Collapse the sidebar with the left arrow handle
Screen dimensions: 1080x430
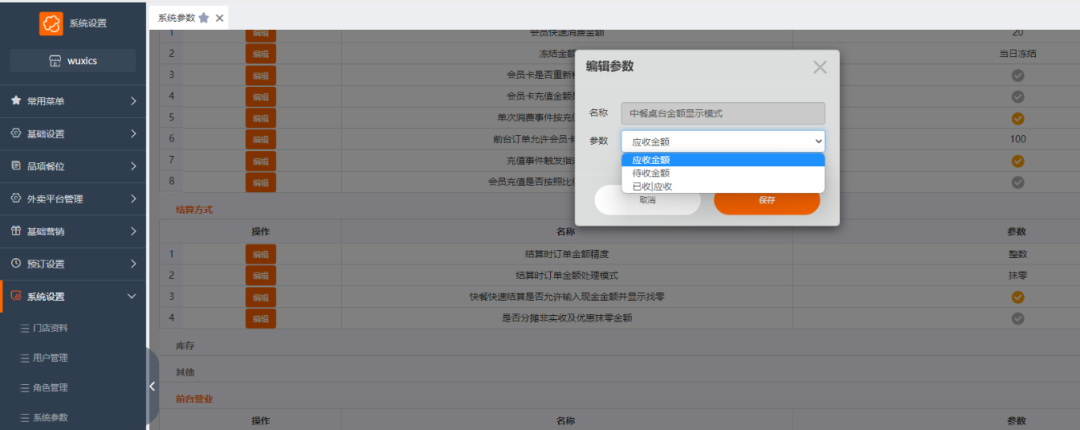click(152, 386)
